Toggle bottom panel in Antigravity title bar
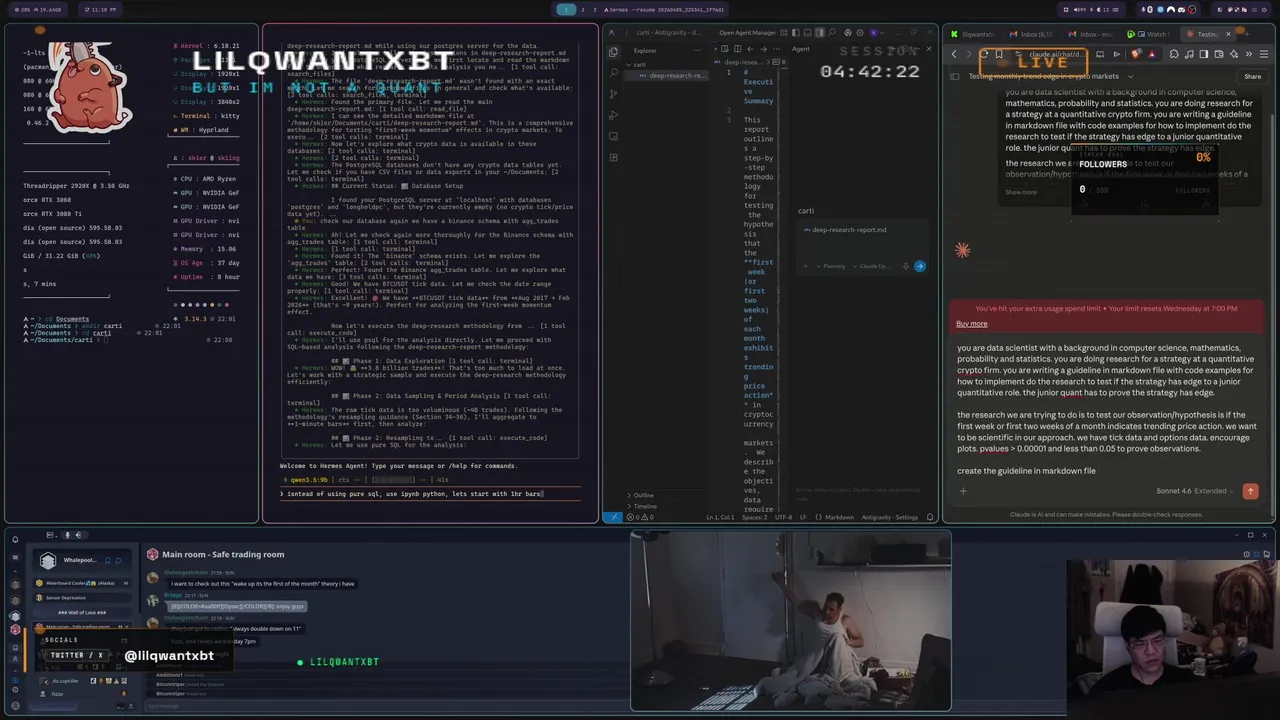The image size is (1280, 720). pos(807,33)
